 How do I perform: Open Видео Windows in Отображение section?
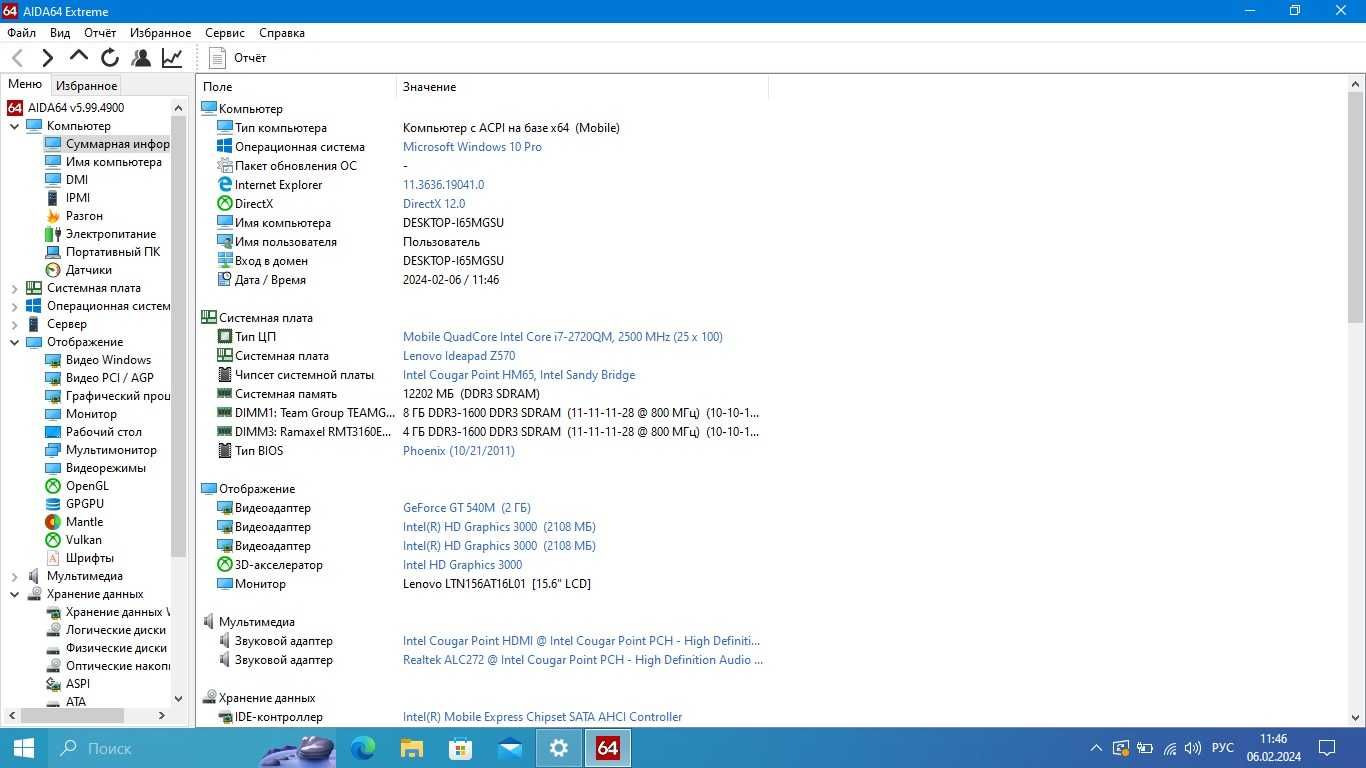click(x=108, y=360)
